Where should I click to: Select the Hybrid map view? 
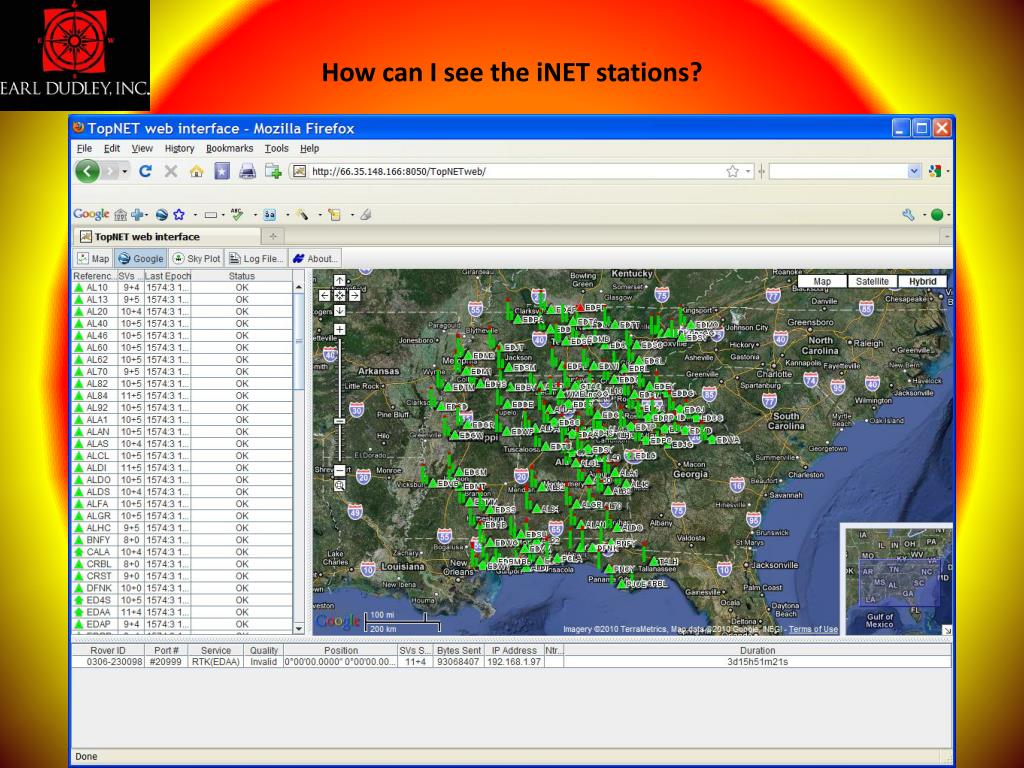[922, 281]
